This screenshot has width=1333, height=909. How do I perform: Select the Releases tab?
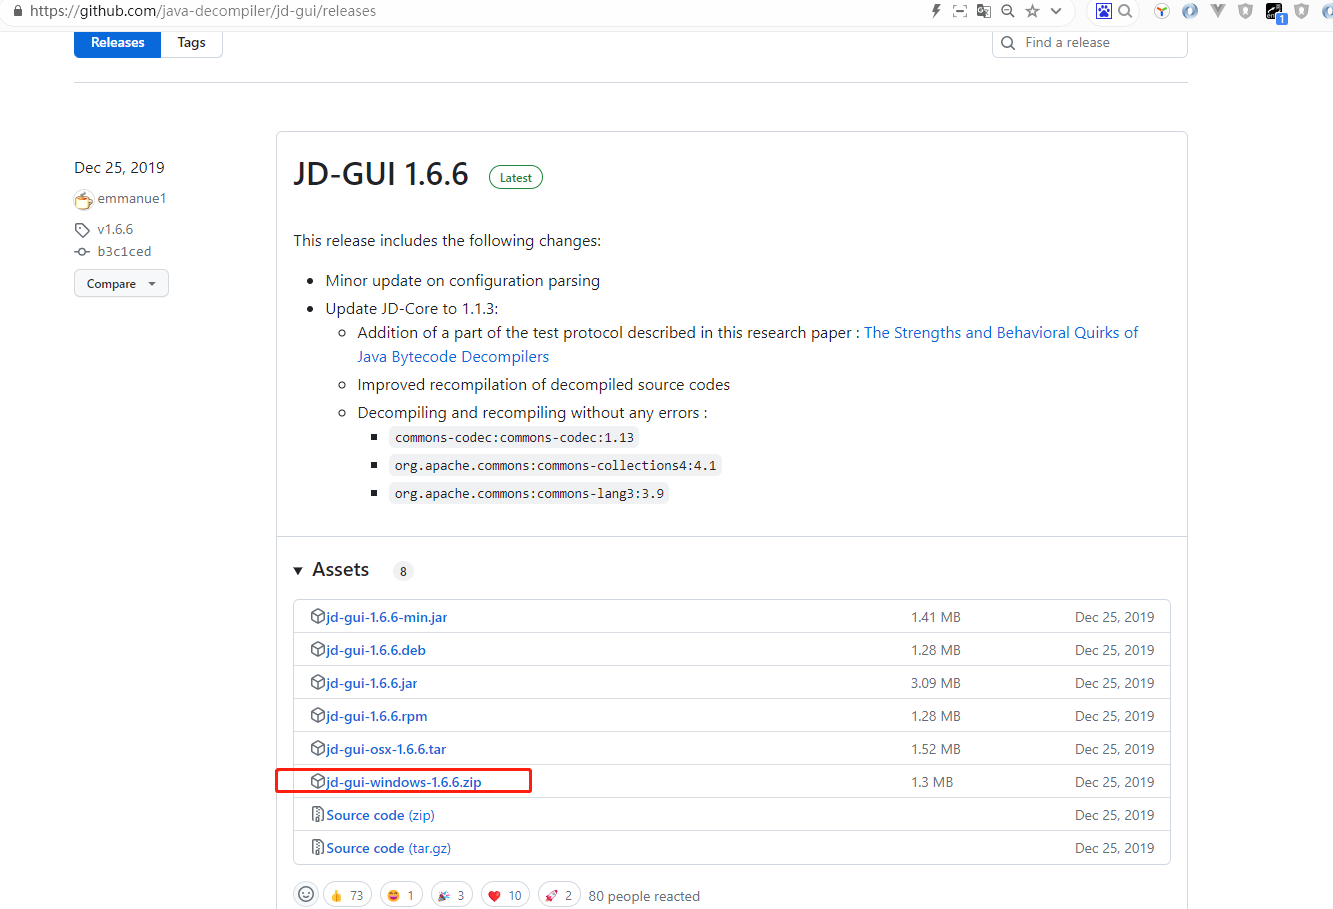[118, 43]
